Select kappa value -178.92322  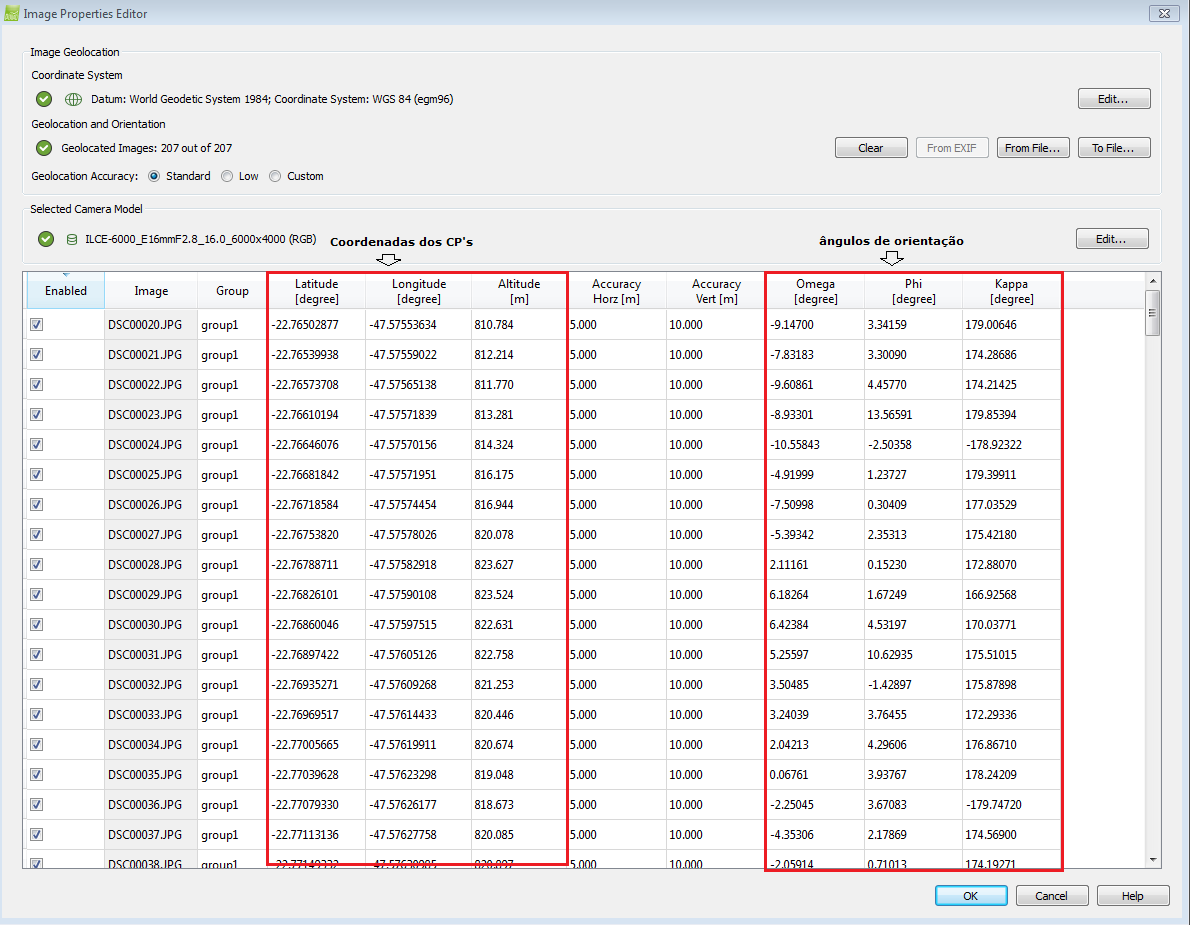point(1012,445)
